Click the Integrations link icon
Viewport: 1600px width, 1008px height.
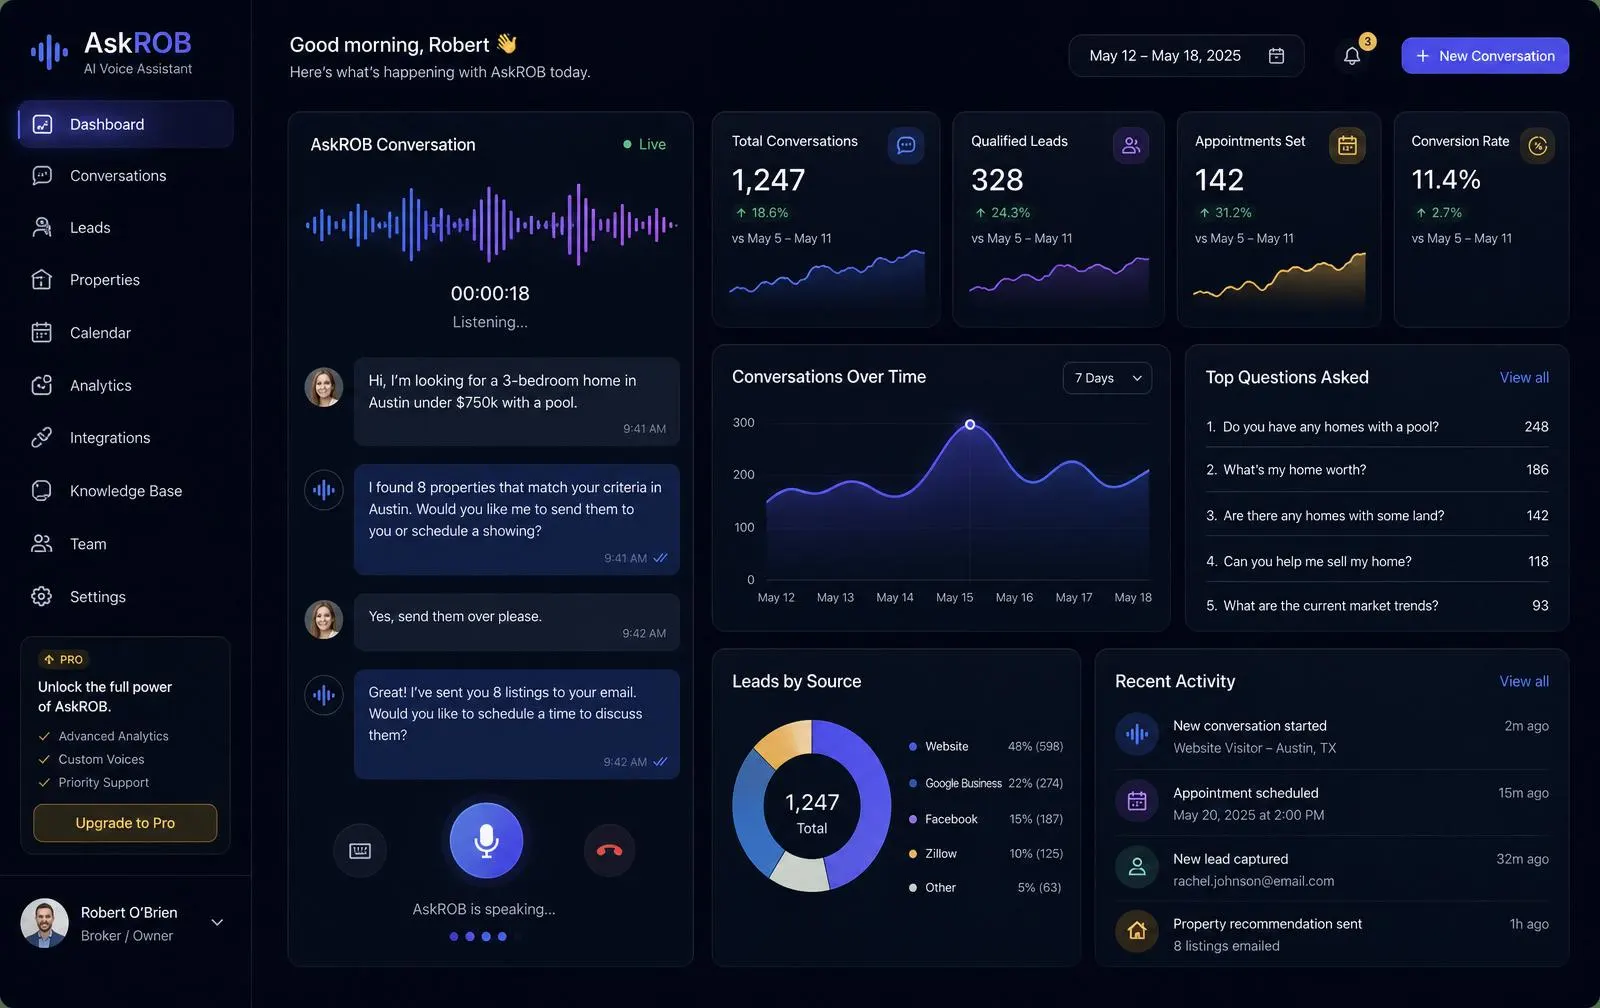click(42, 437)
